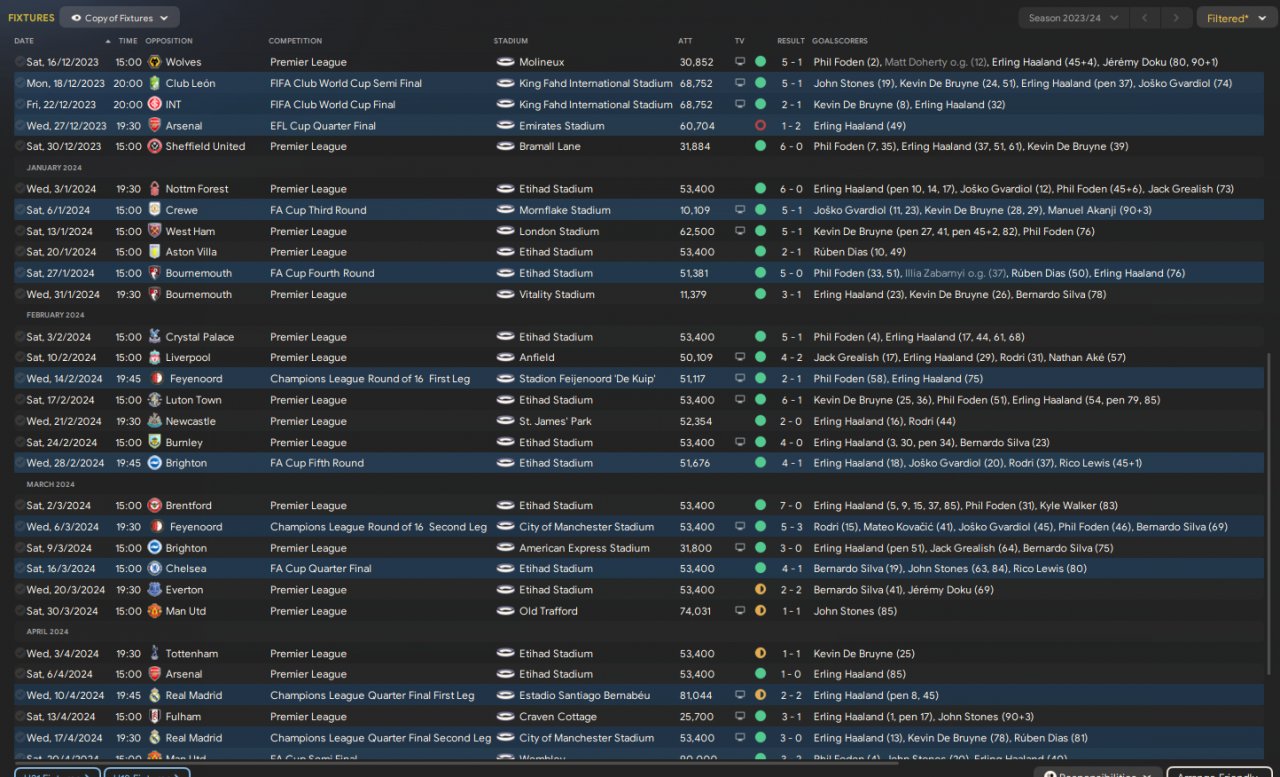Tick the checkmark for the Club León fixture
The height and width of the screenshot is (777, 1280).
click(20, 84)
